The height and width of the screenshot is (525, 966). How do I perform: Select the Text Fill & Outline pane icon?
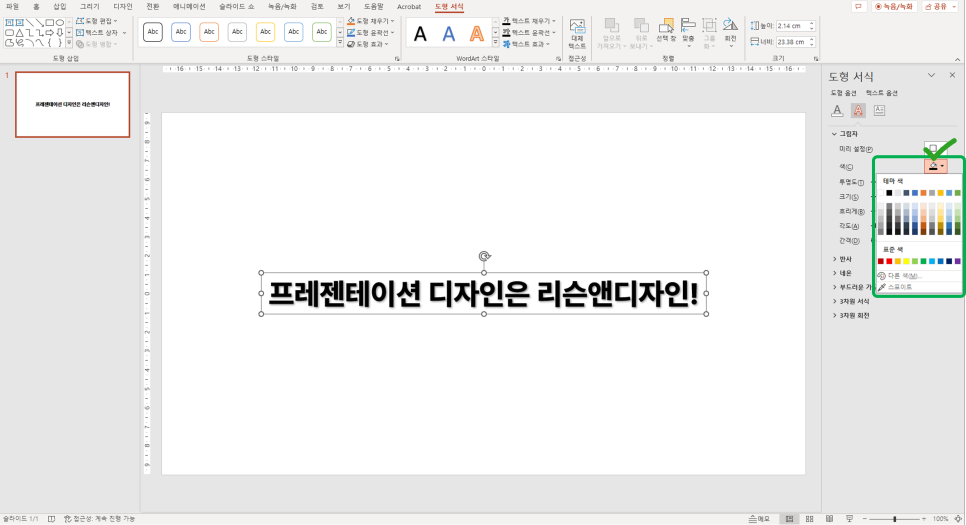tap(837, 110)
